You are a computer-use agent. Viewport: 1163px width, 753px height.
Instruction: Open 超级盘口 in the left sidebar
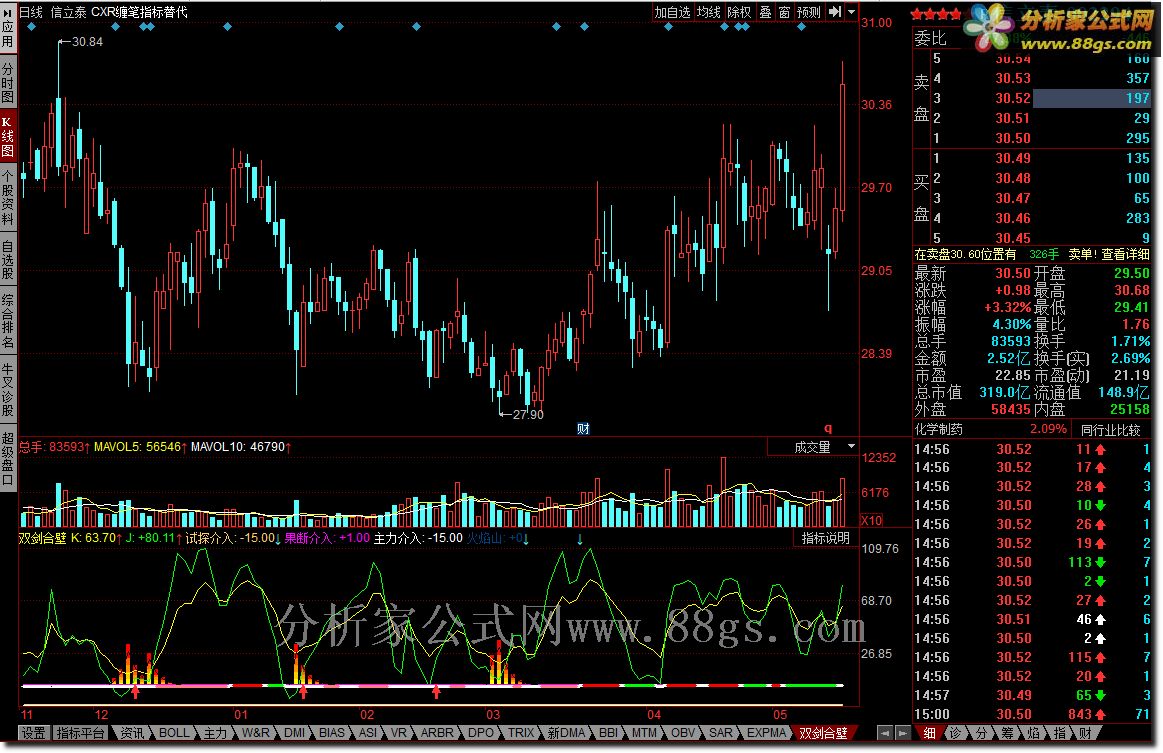click(7, 458)
